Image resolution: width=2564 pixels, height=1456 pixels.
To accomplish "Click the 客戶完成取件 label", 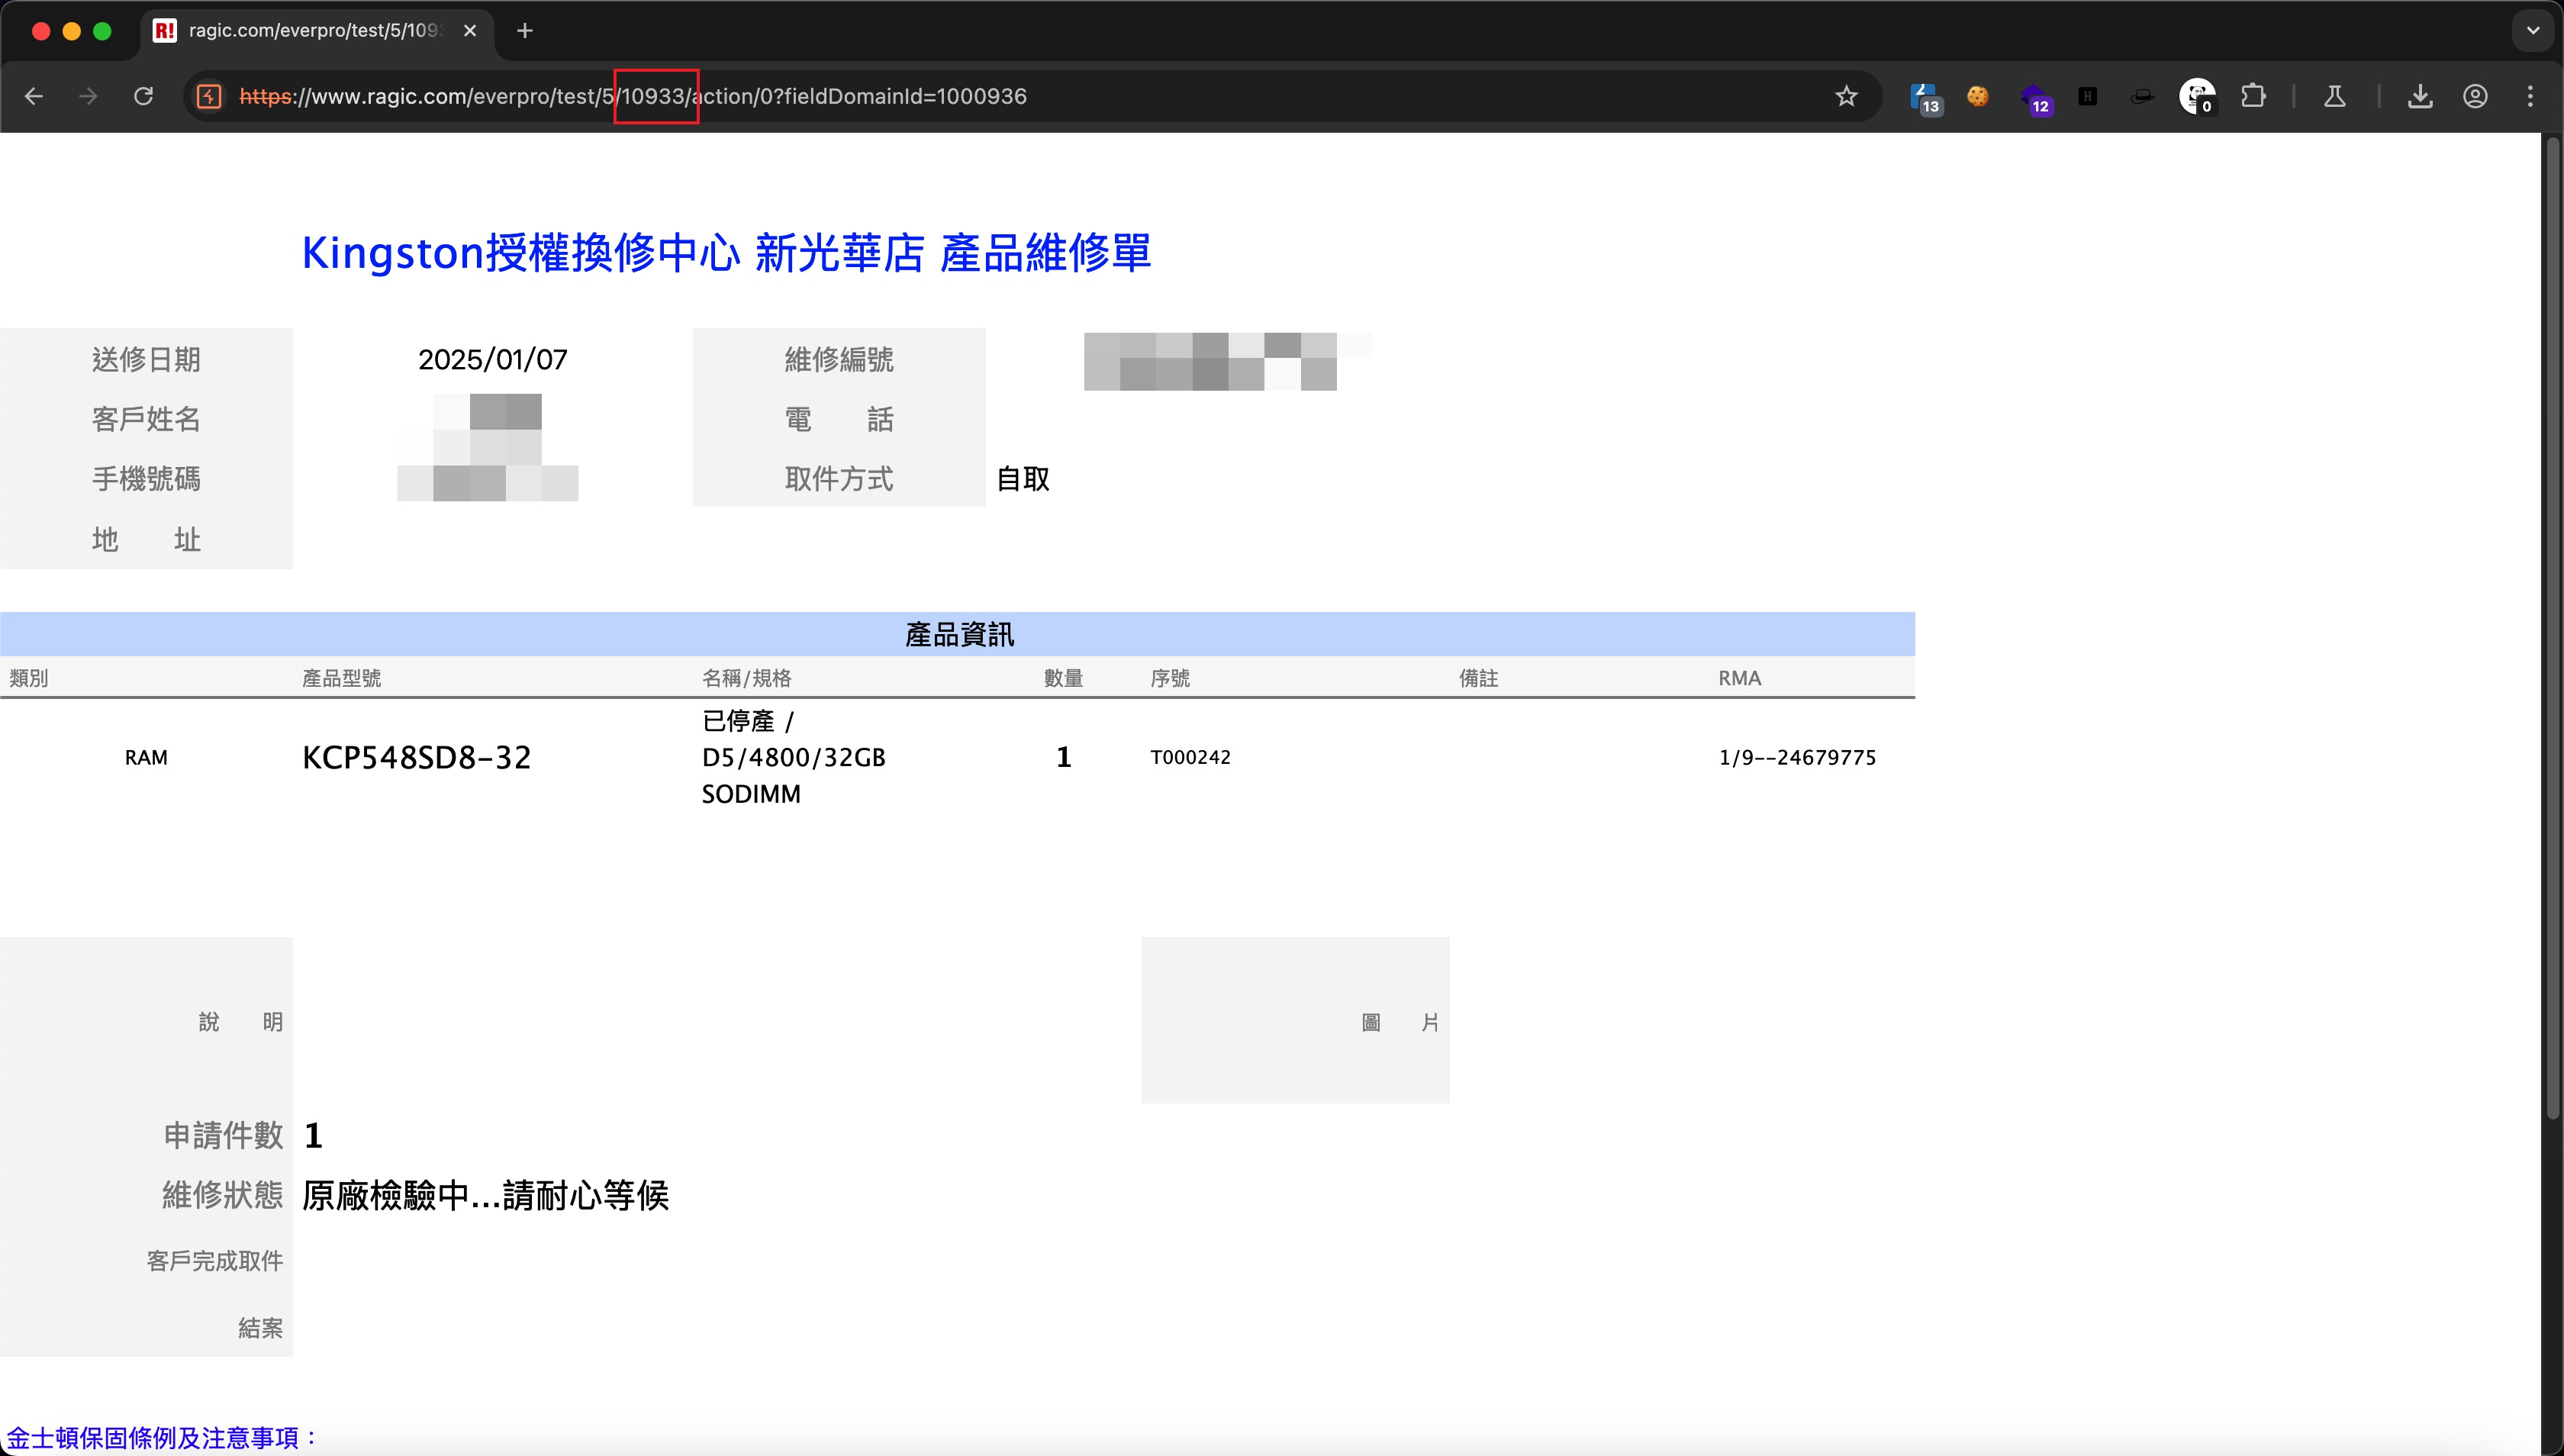I will (215, 1261).
